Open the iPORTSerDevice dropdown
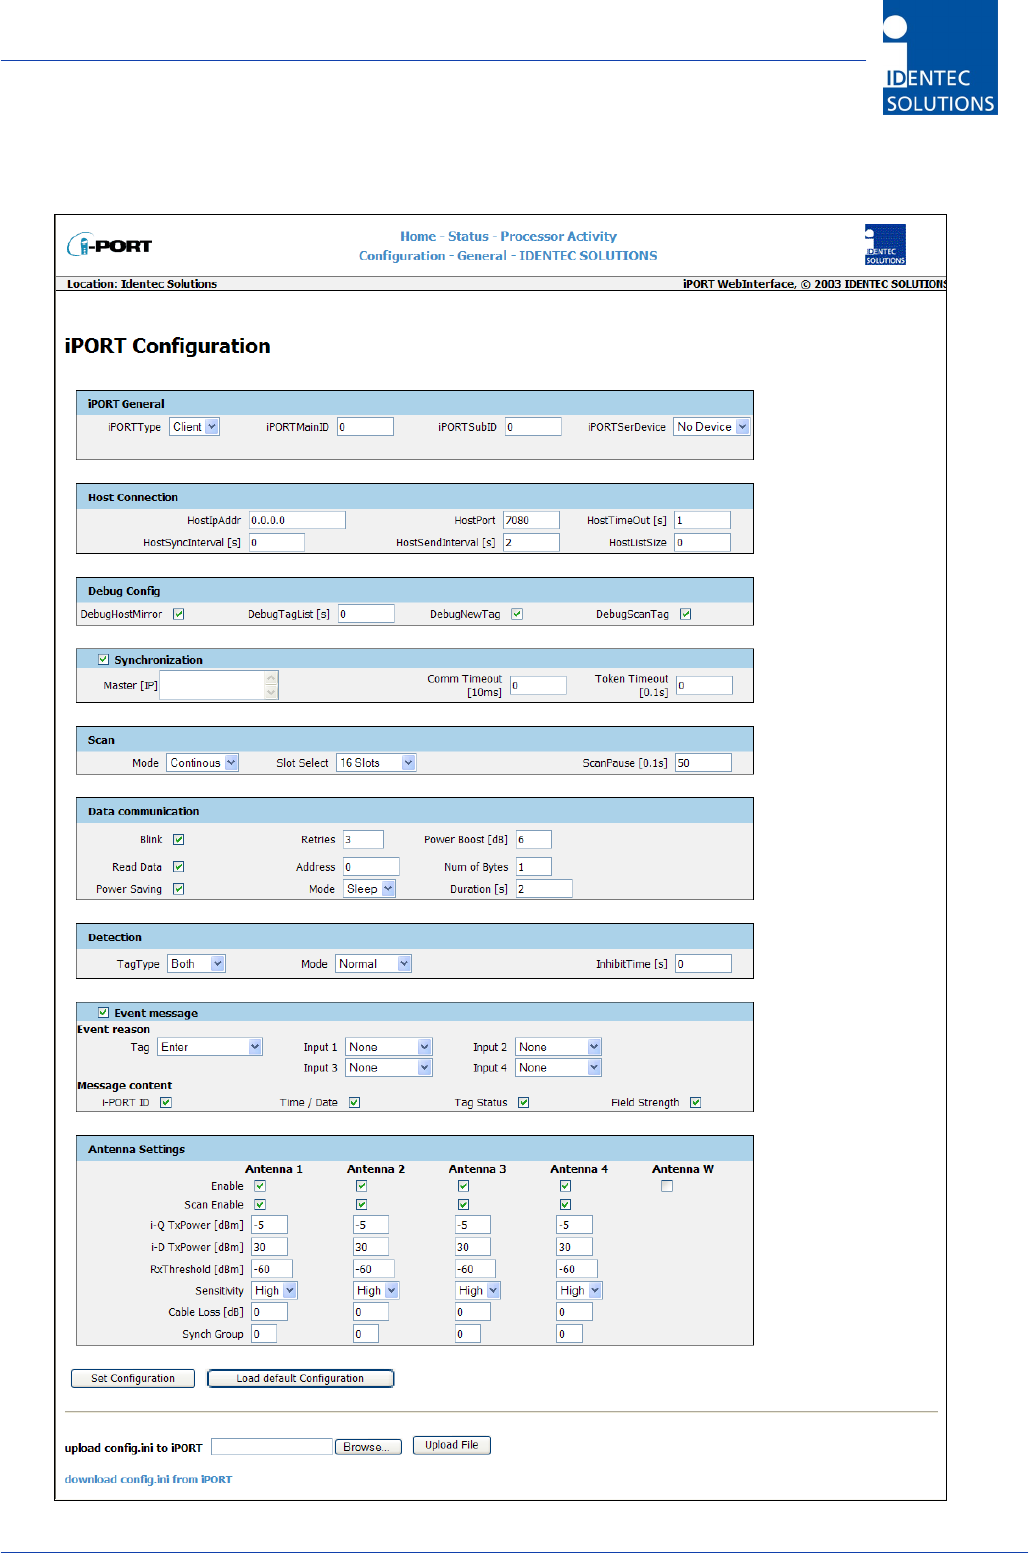This screenshot has height=1553, width=1029. click(x=711, y=427)
